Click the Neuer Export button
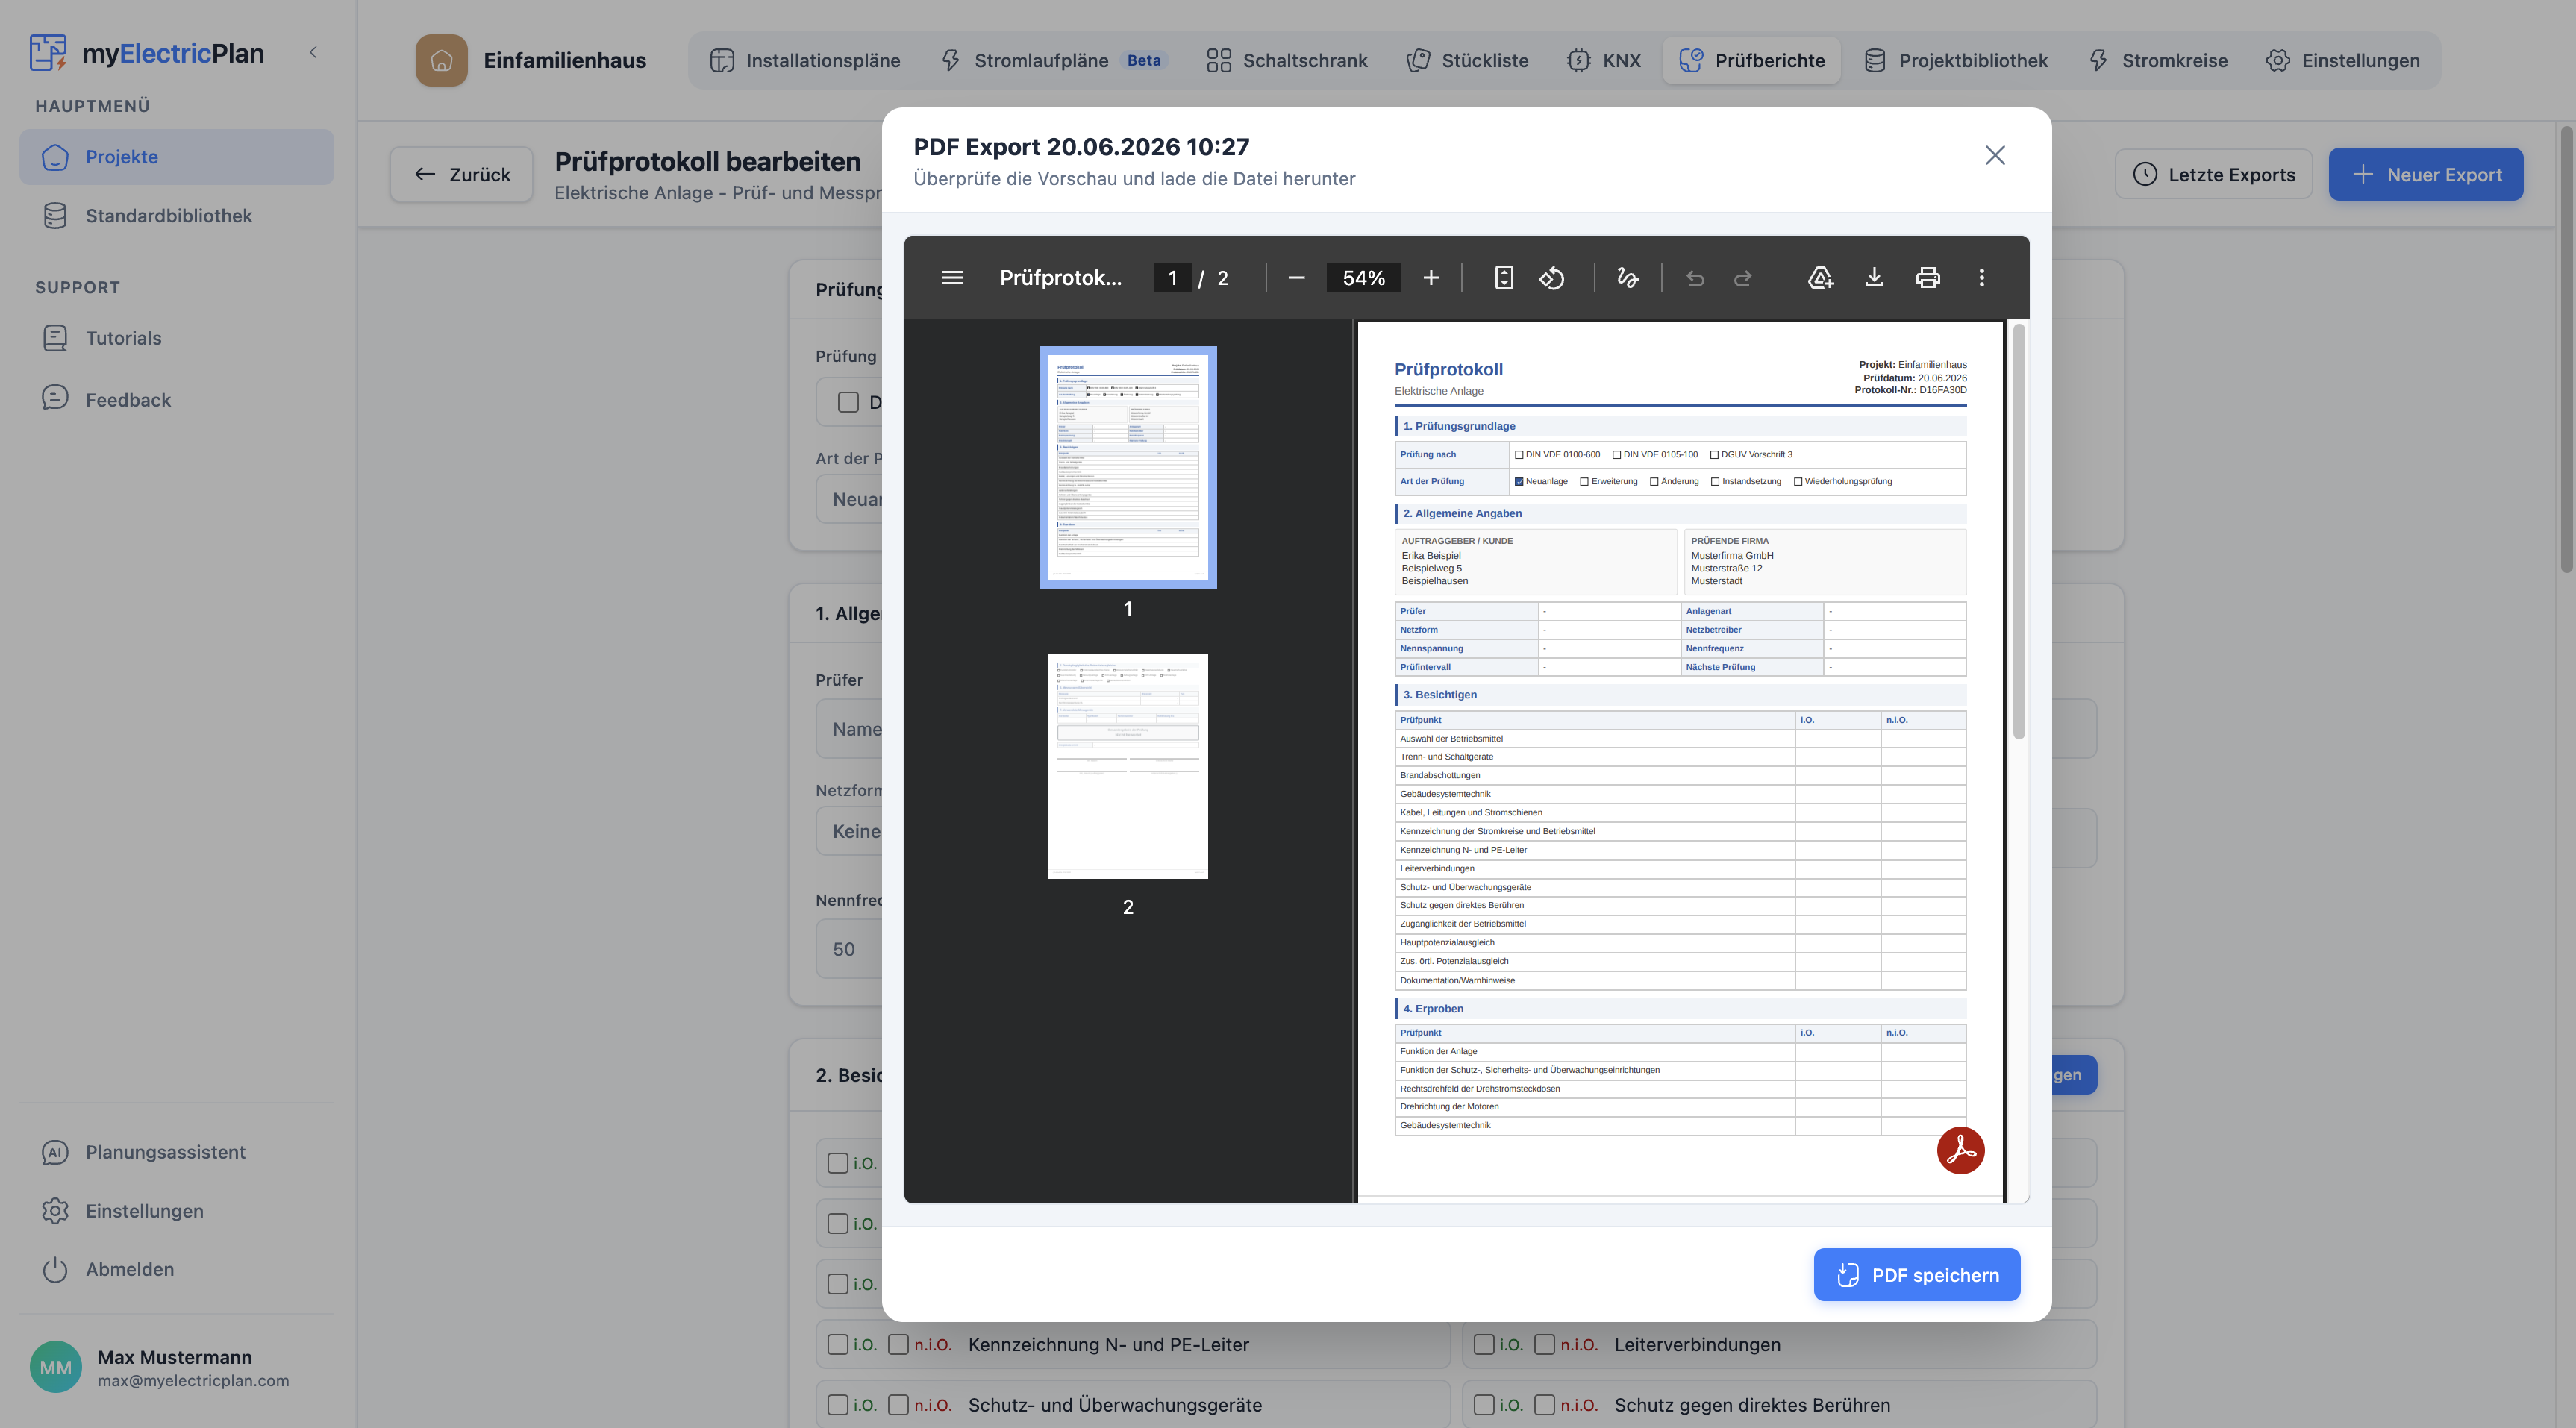The width and height of the screenshot is (2576, 1428). tap(2425, 175)
